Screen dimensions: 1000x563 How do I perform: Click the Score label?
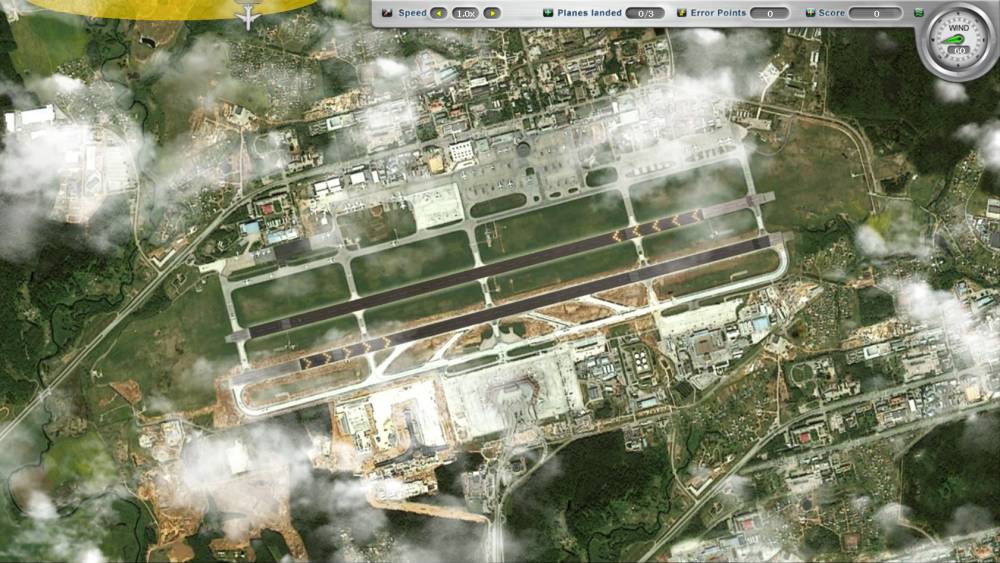tap(832, 13)
